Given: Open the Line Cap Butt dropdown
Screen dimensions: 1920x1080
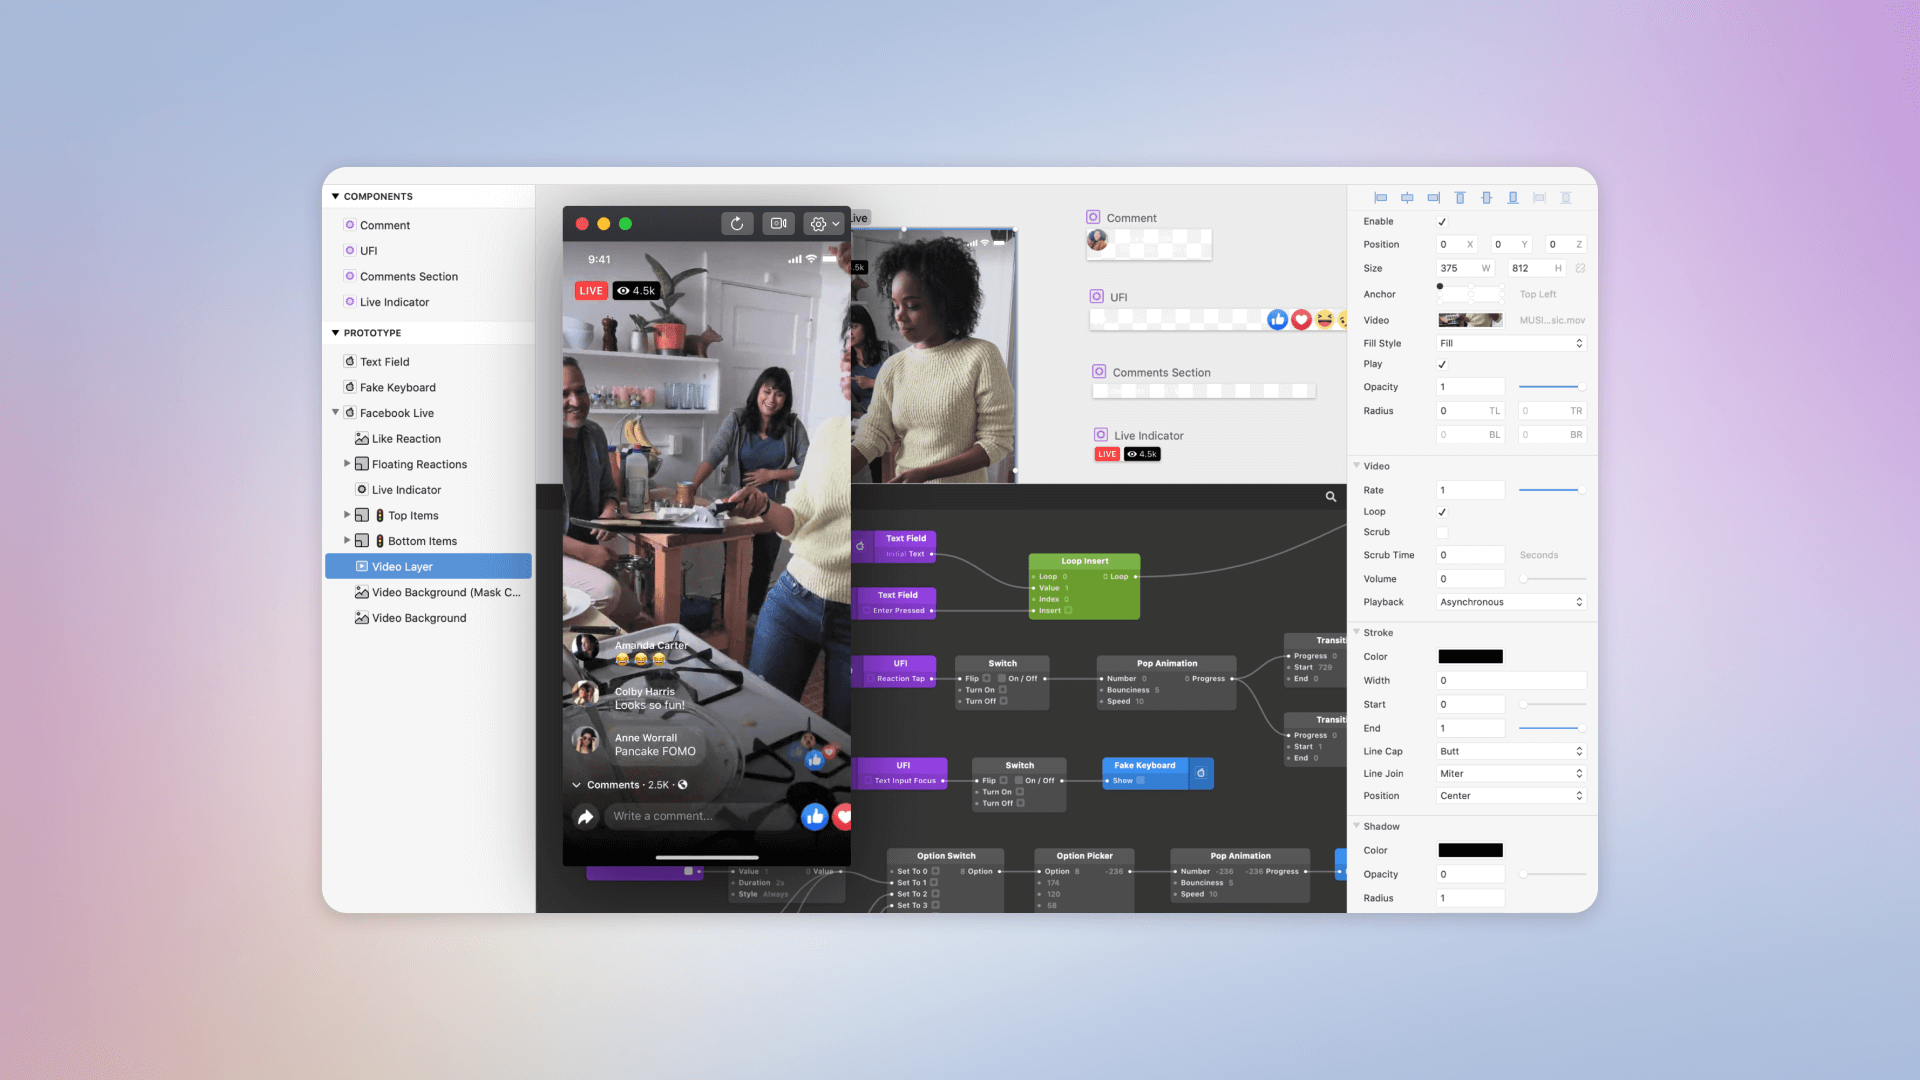Looking at the screenshot, I should pyautogui.click(x=1511, y=751).
